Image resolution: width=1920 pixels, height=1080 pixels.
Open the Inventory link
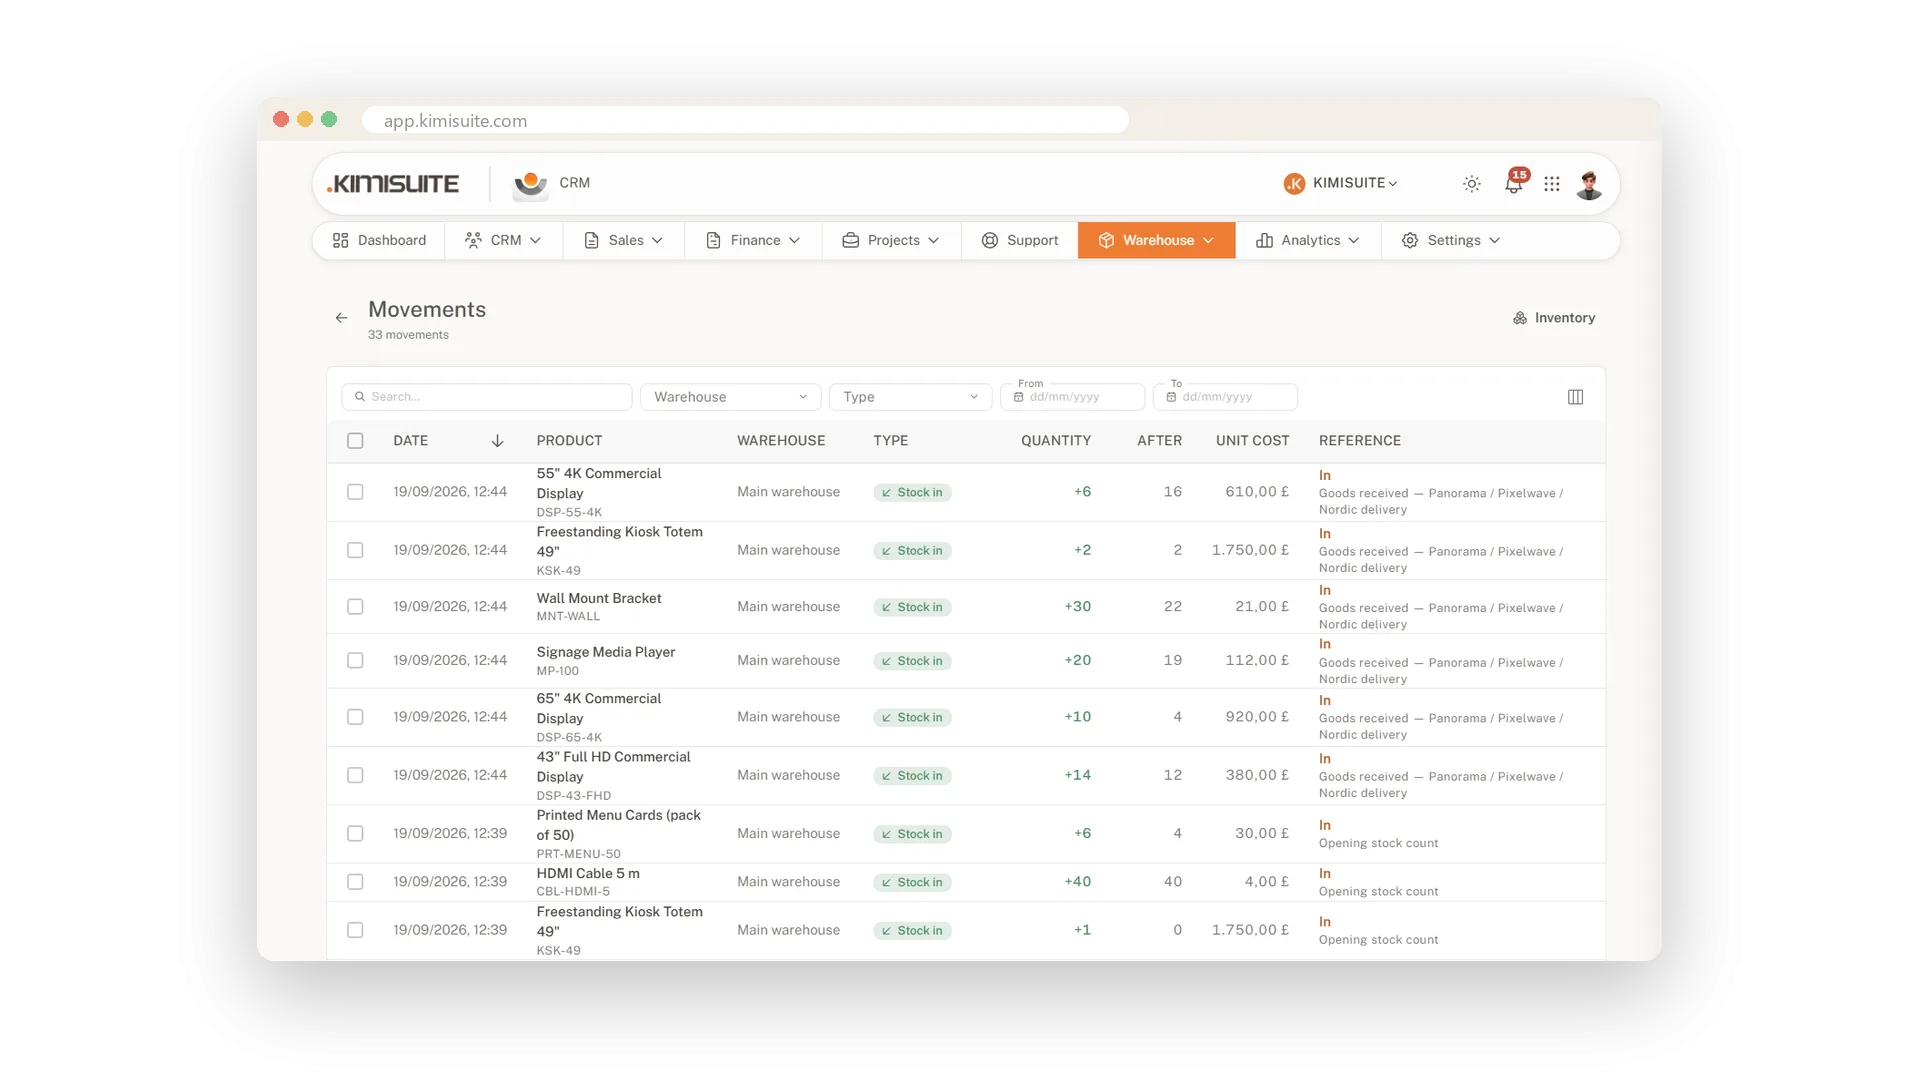tap(1554, 318)
